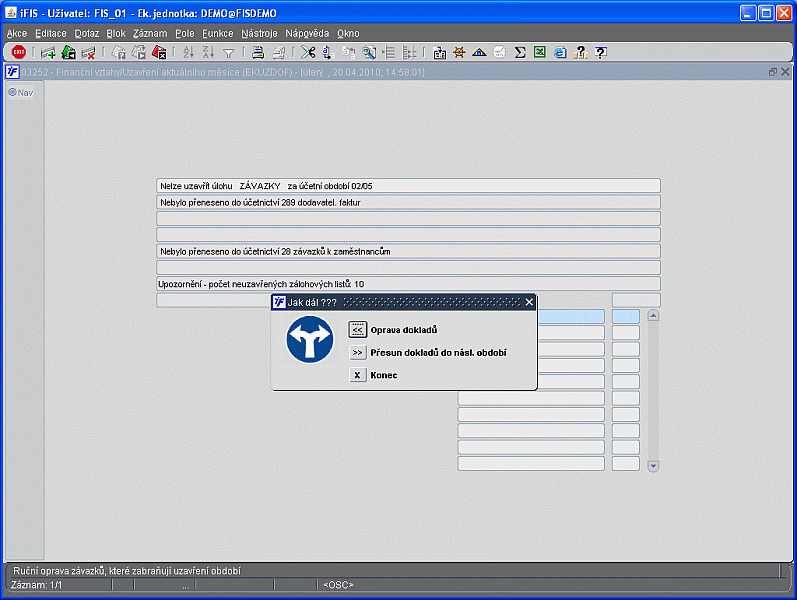
Task: Close the Jak dál ??? dialog
Action: coord(529,302)
